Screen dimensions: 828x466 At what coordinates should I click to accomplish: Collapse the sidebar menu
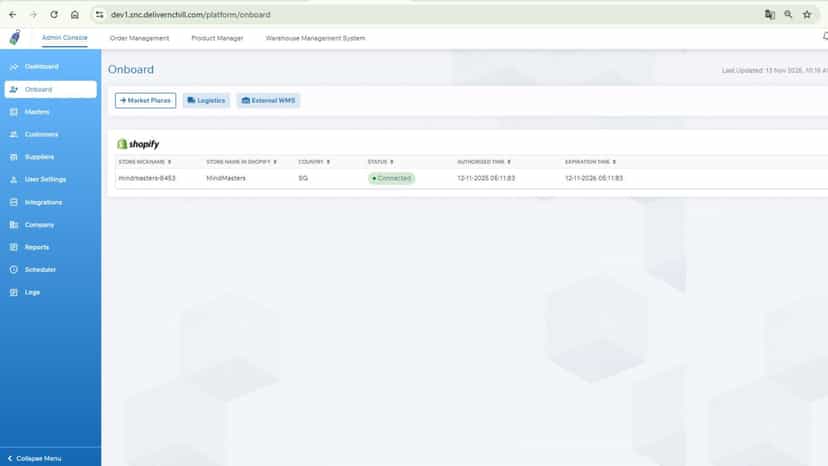pyautogui.click(x=34, y=459)
